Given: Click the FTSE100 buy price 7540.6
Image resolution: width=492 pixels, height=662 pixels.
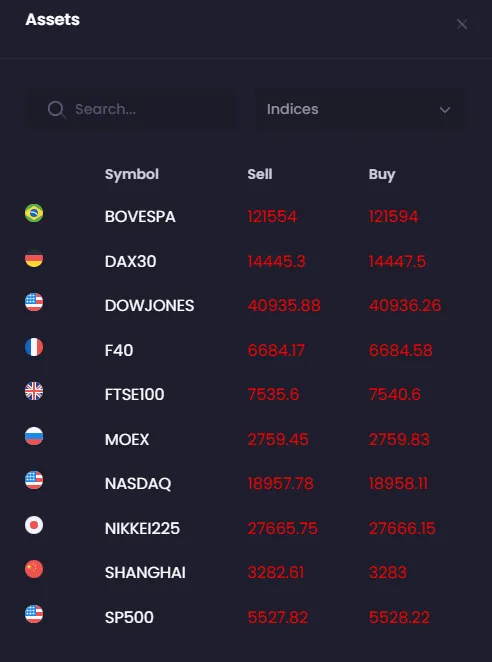Looking at the screenshot, I should [394, 394].
